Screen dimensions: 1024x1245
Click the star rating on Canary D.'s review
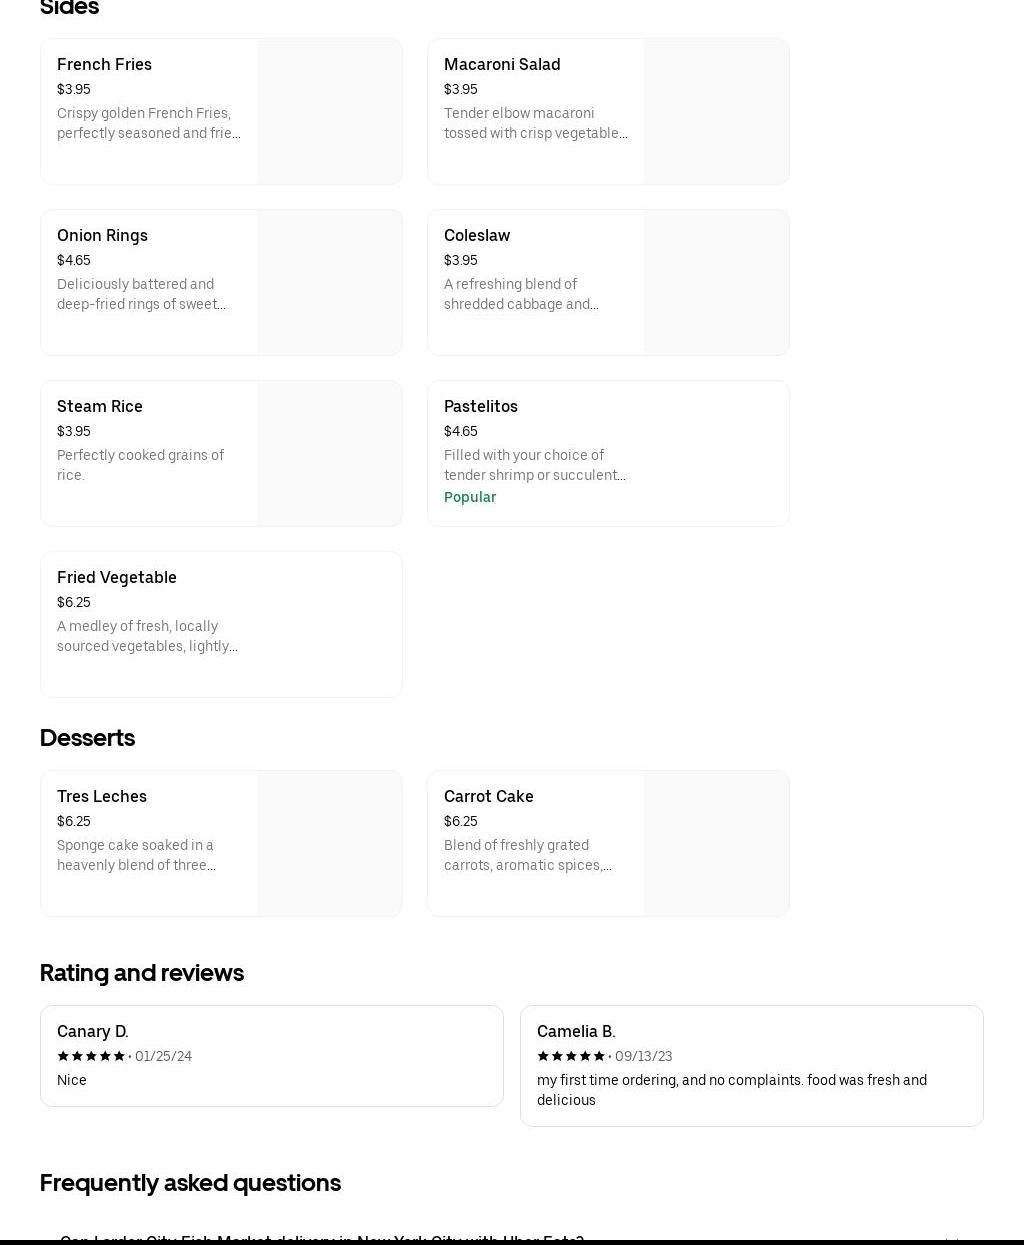click(x=91, y=1056)
